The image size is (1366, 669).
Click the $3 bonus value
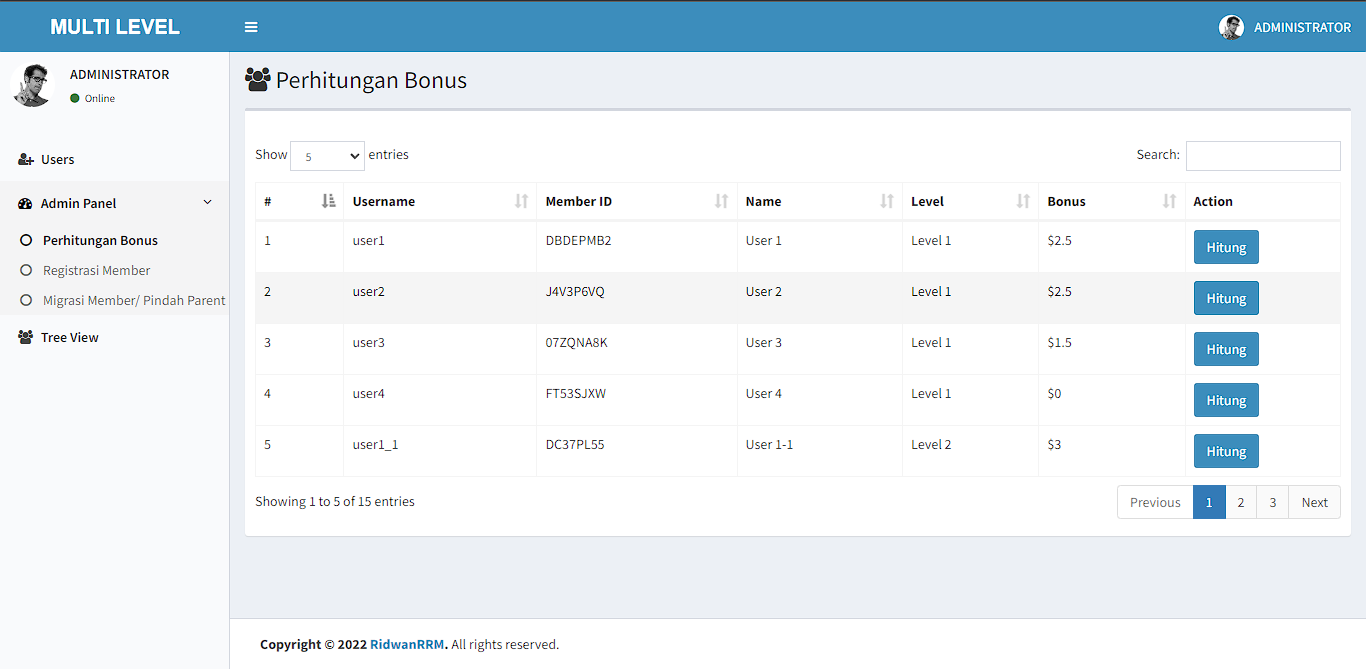(x=1054, y=444)
